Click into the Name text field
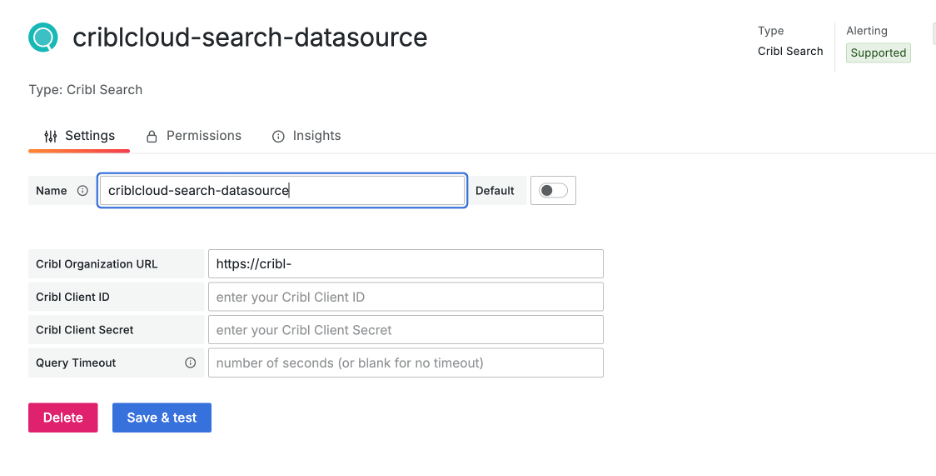The image size is (936, 476). click(282, 191)
